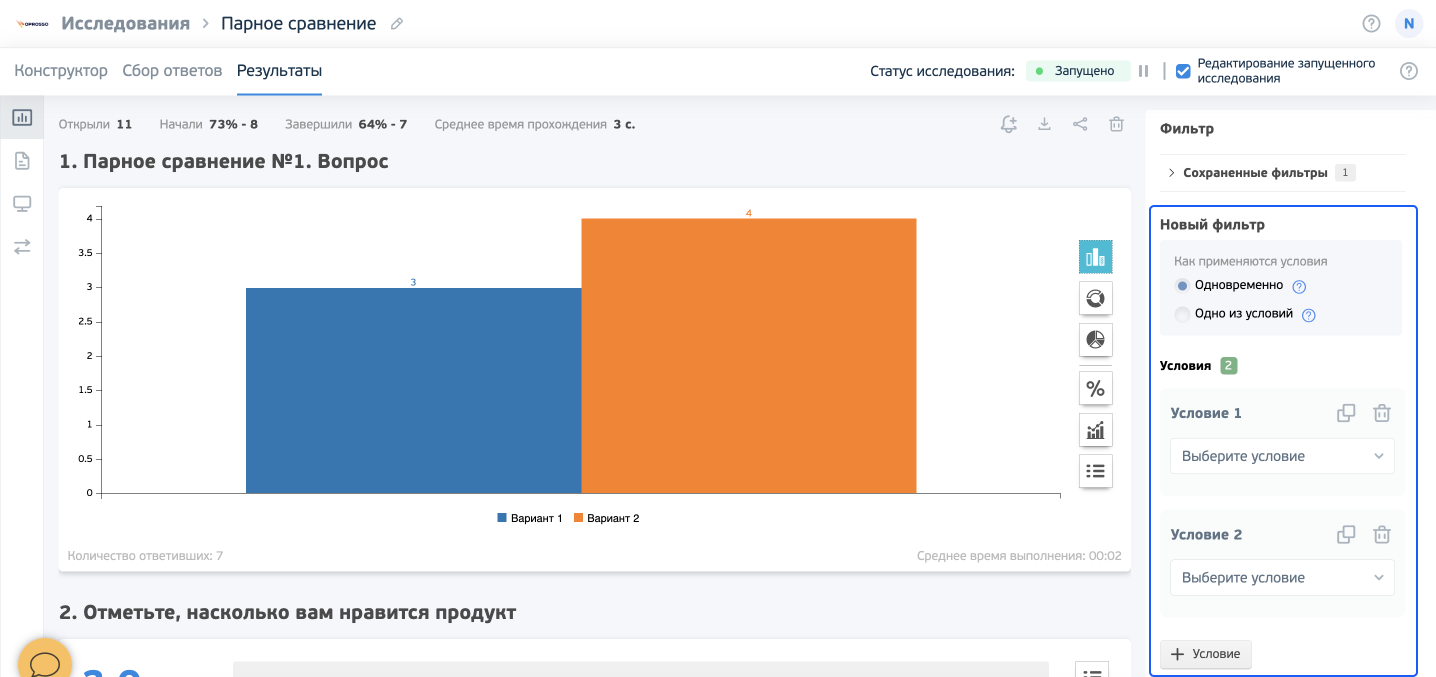Screen dimensions: 1436x677
Task: Click heading 1. Парное сравнение №1. Вопрос
Action: tap(224, 161)
